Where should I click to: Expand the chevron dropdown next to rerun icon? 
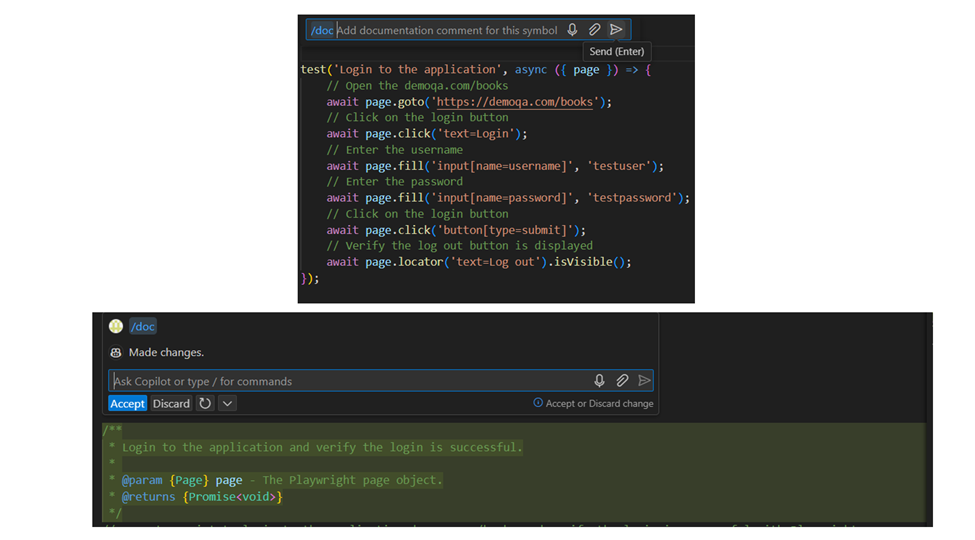pos(227,404)
